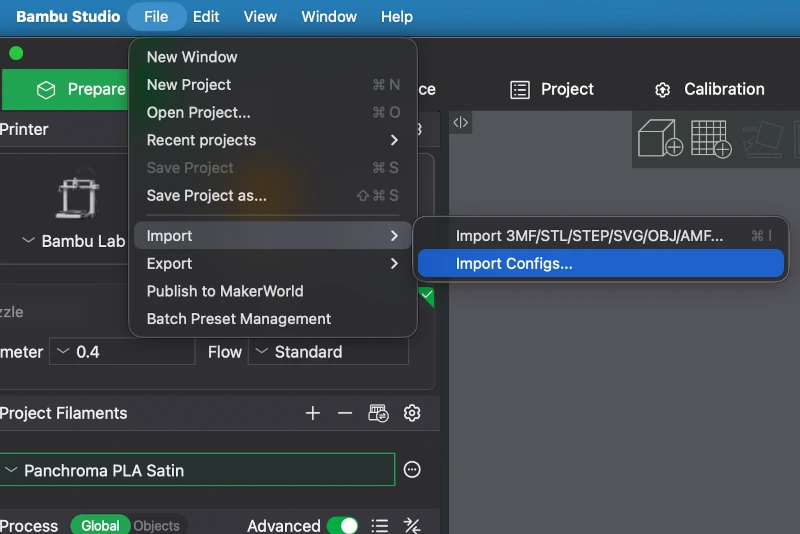The height and width of the screenshot is (534, 800).
Task: Click the compare presets icon
Action: tap(412, 525)
